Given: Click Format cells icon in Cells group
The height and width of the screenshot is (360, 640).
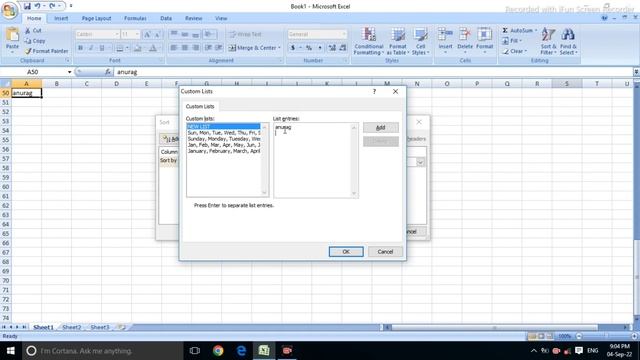Looking at the screenshot, I should pyautogui.click(x=484, y=35).
